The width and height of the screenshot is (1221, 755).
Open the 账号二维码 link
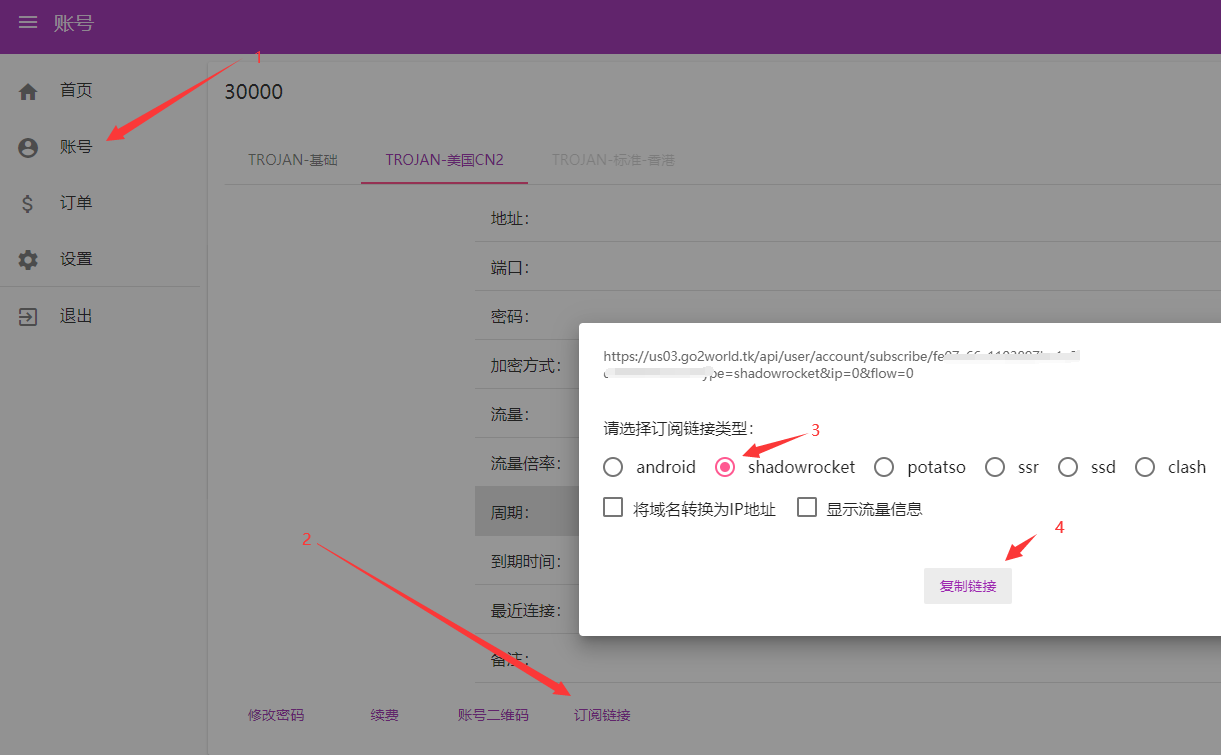pyautogui.click(x=493, y=715)
